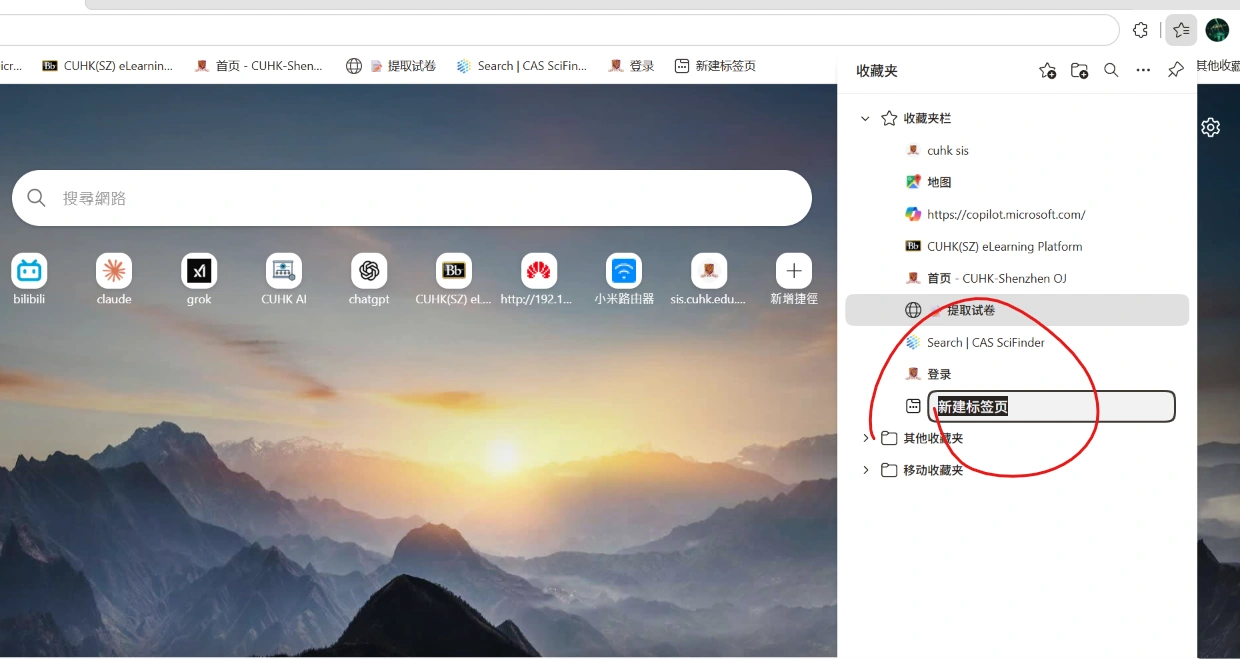Open the browser profile avatar
Viewport: 1240px width, 659px height.
pyautogui.click(x=1217, y=30)
